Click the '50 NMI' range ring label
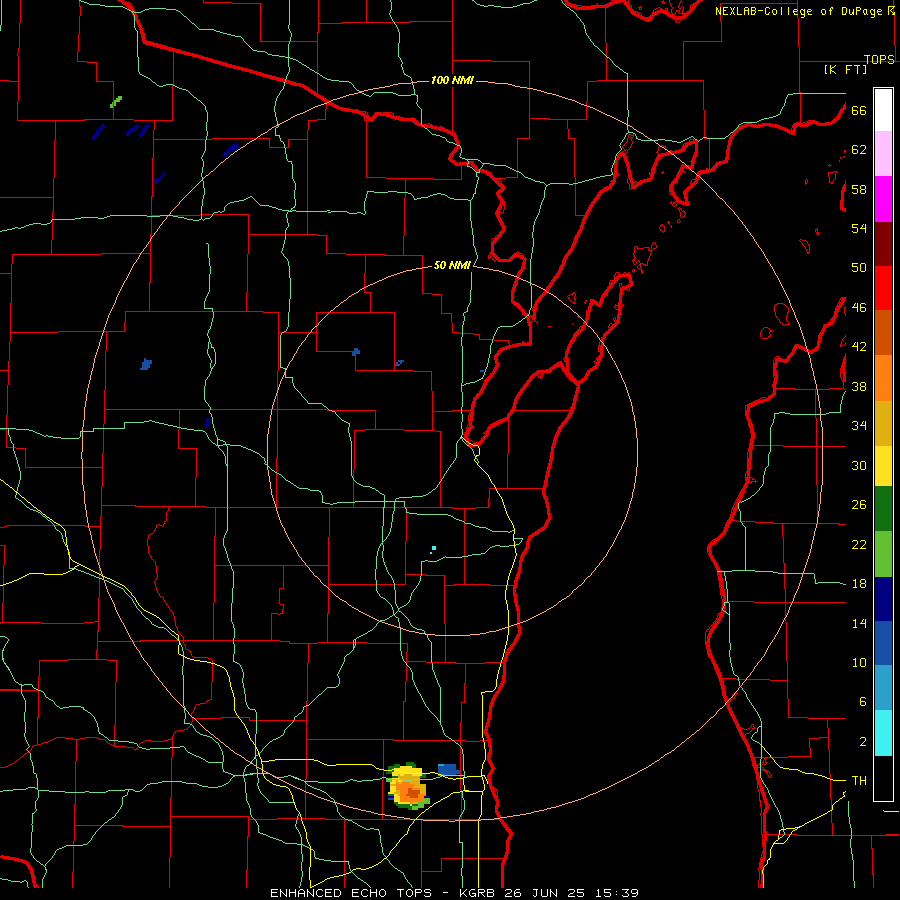 452,265
